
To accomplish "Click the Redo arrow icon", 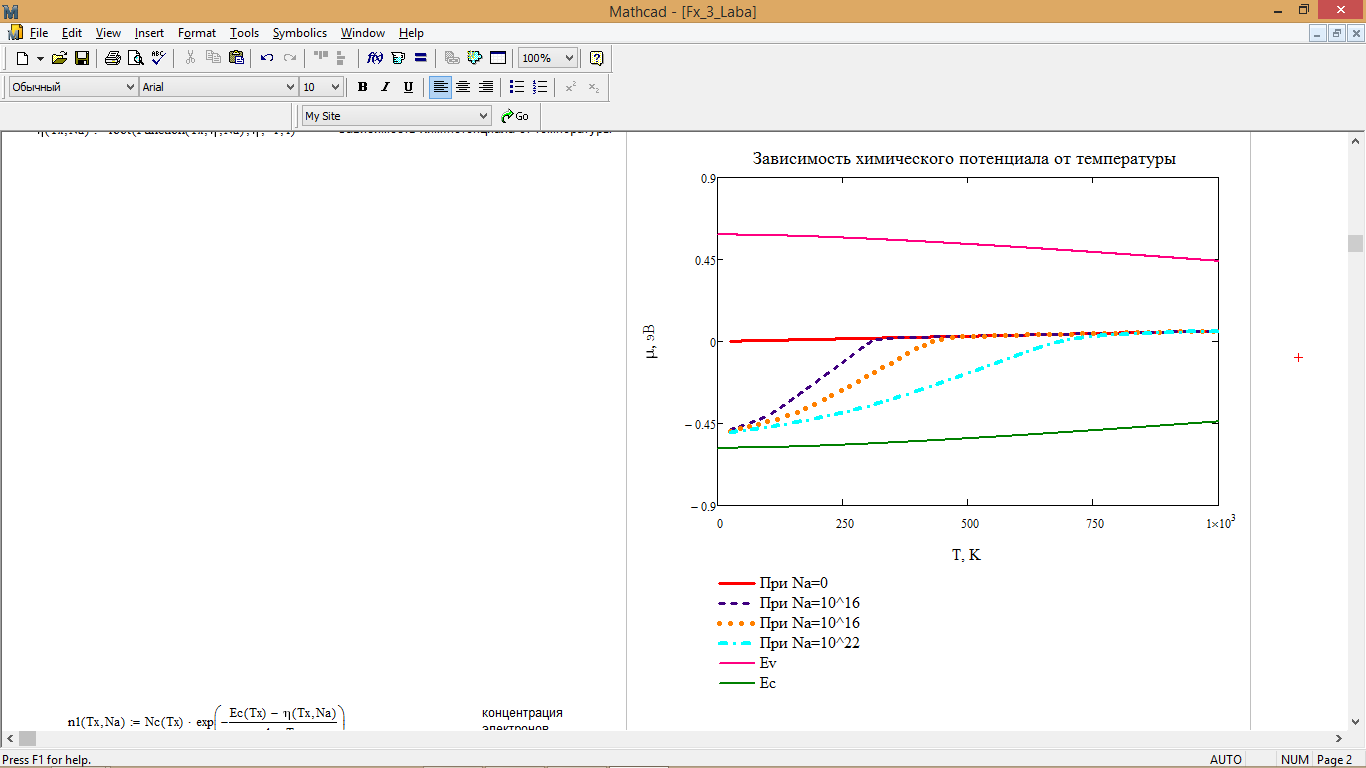I will [290, 58].
